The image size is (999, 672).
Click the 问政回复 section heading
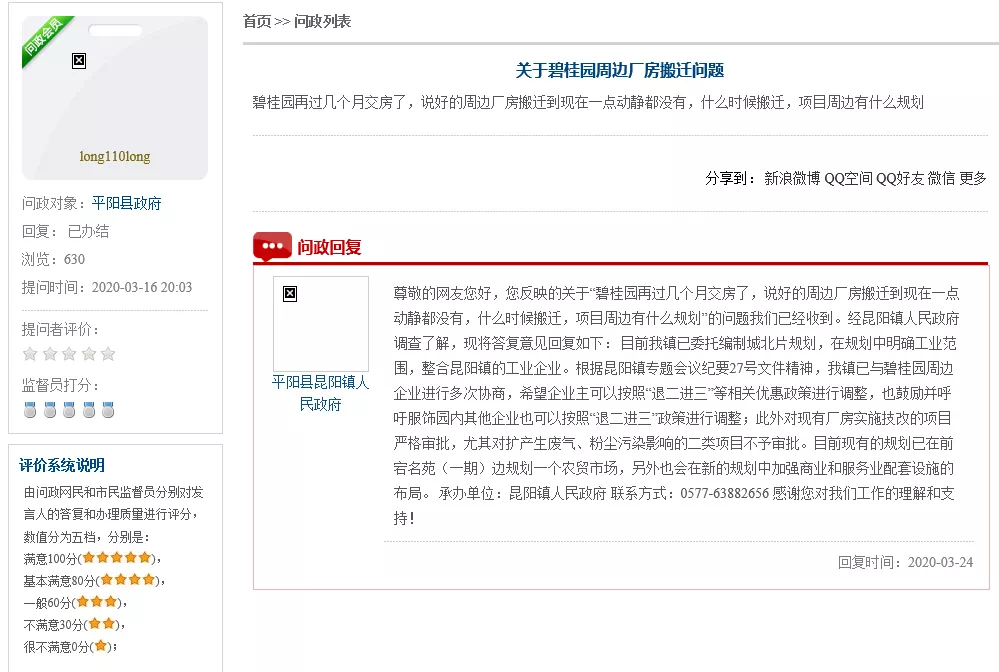pos(329,247)
